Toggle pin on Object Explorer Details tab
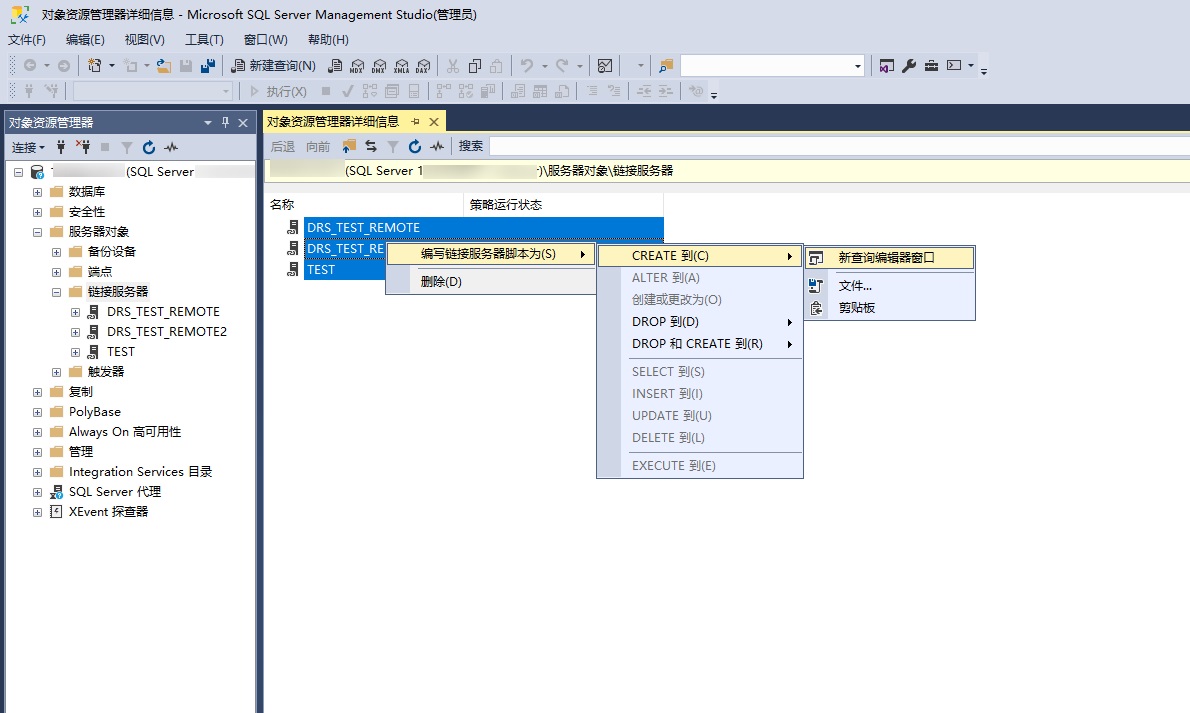Screen dimensions: 1190x713 click(x=415, y=121)
